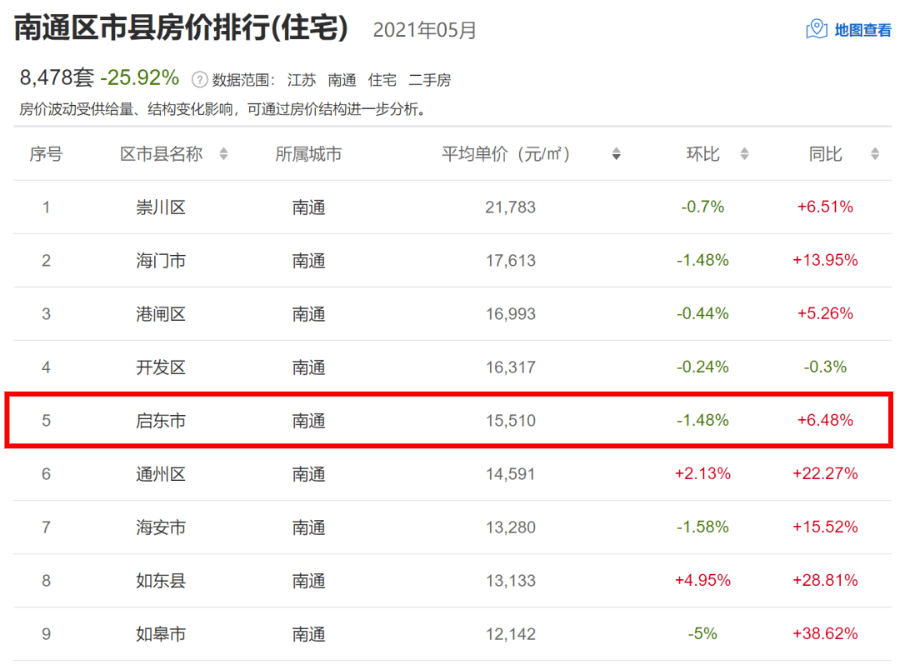Image resolution: width=900 pixels, height=670 pixels.
Task: Open the 地图查看 map view link
Action: (862, 31)
